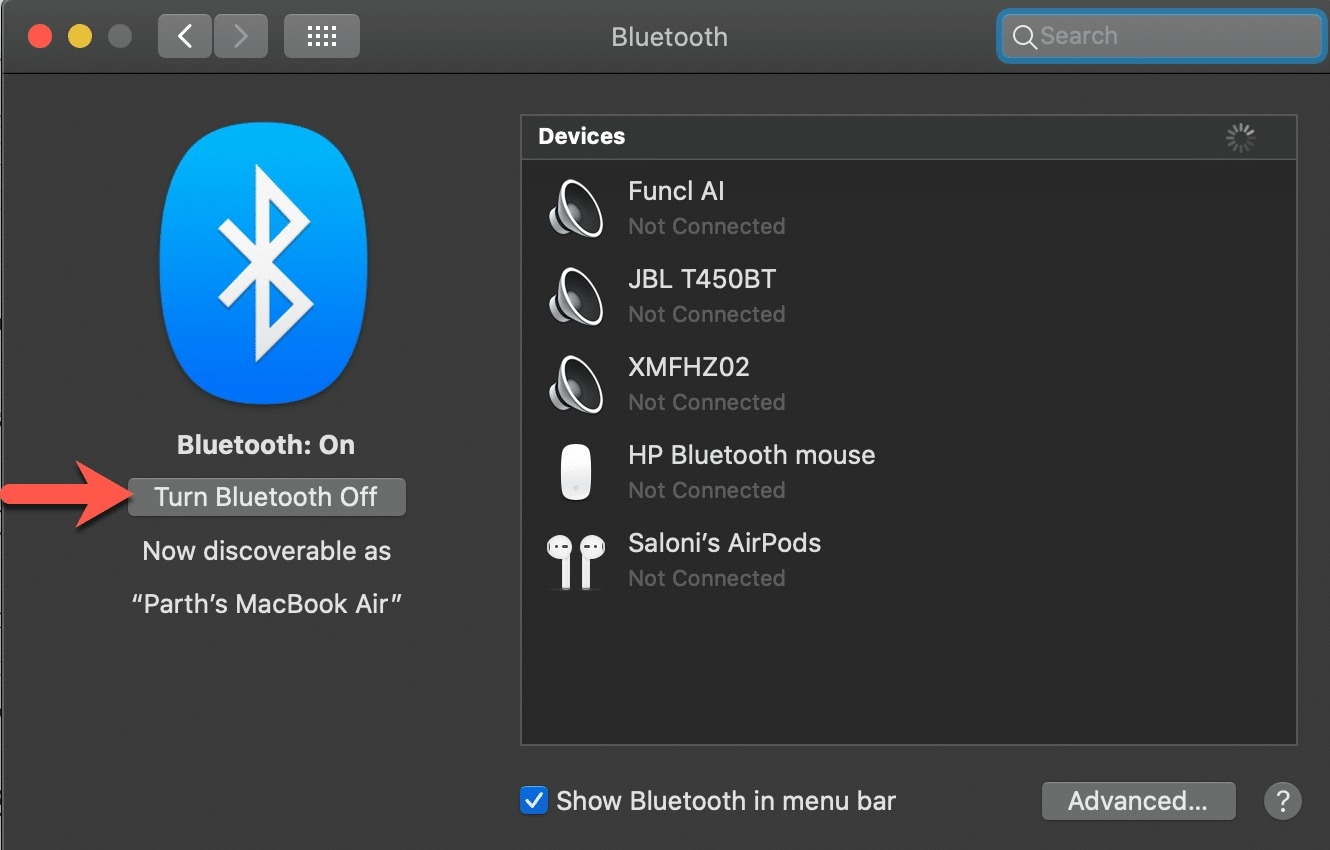Click the XMFHZ02 speaker icon
This screenshot has width=1330, height=850.
[575, 383]
